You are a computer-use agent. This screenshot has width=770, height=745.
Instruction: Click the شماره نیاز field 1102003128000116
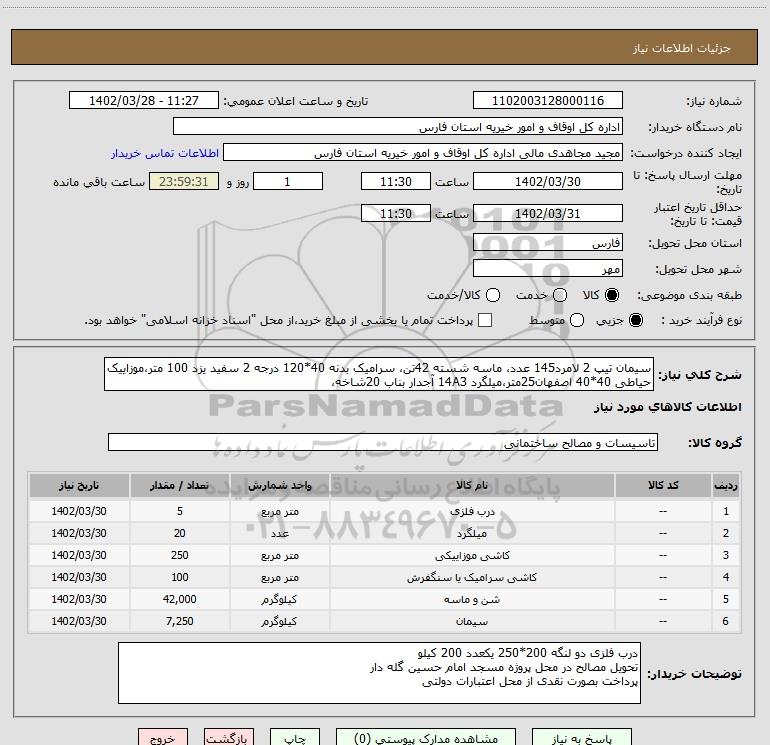click(x=548, y=101)
